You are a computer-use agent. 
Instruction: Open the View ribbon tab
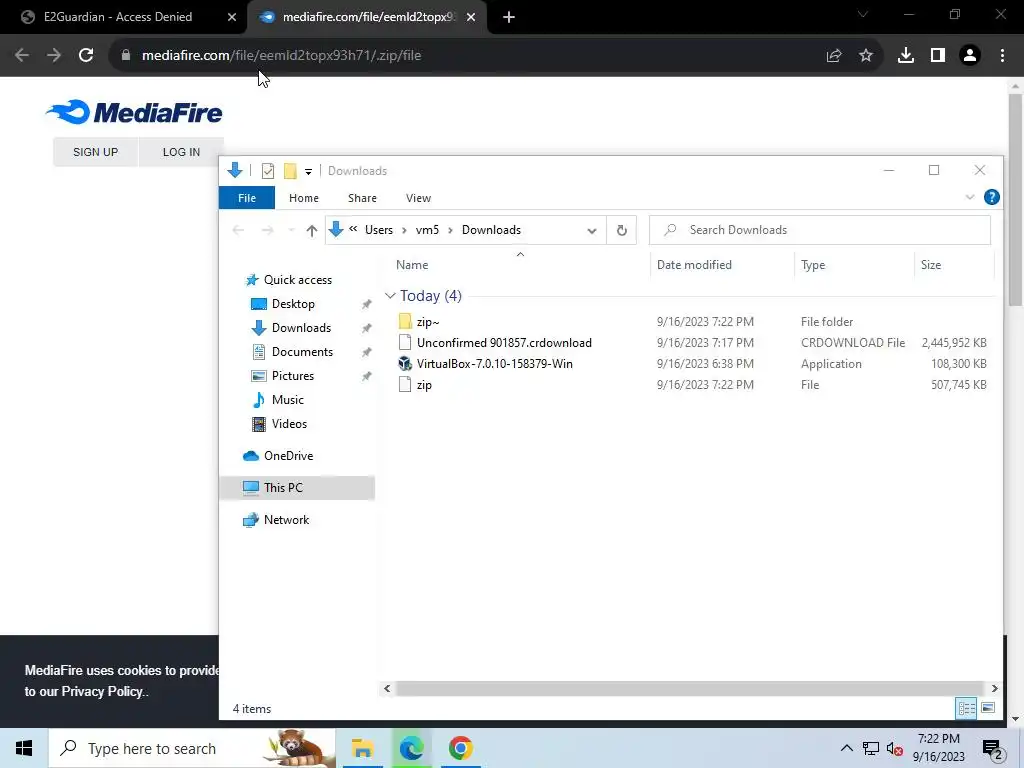click(419, 198)
